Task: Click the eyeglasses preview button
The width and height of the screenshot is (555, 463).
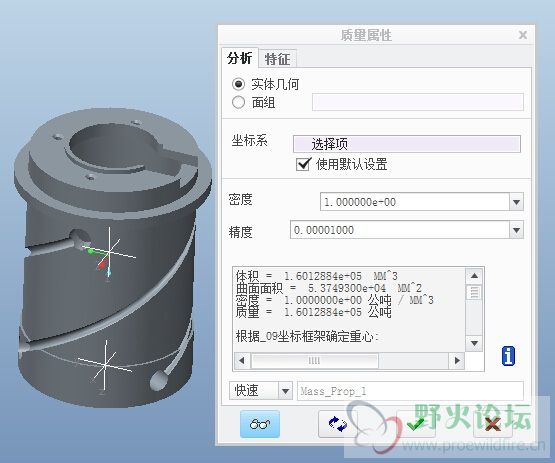Action: 260,424
